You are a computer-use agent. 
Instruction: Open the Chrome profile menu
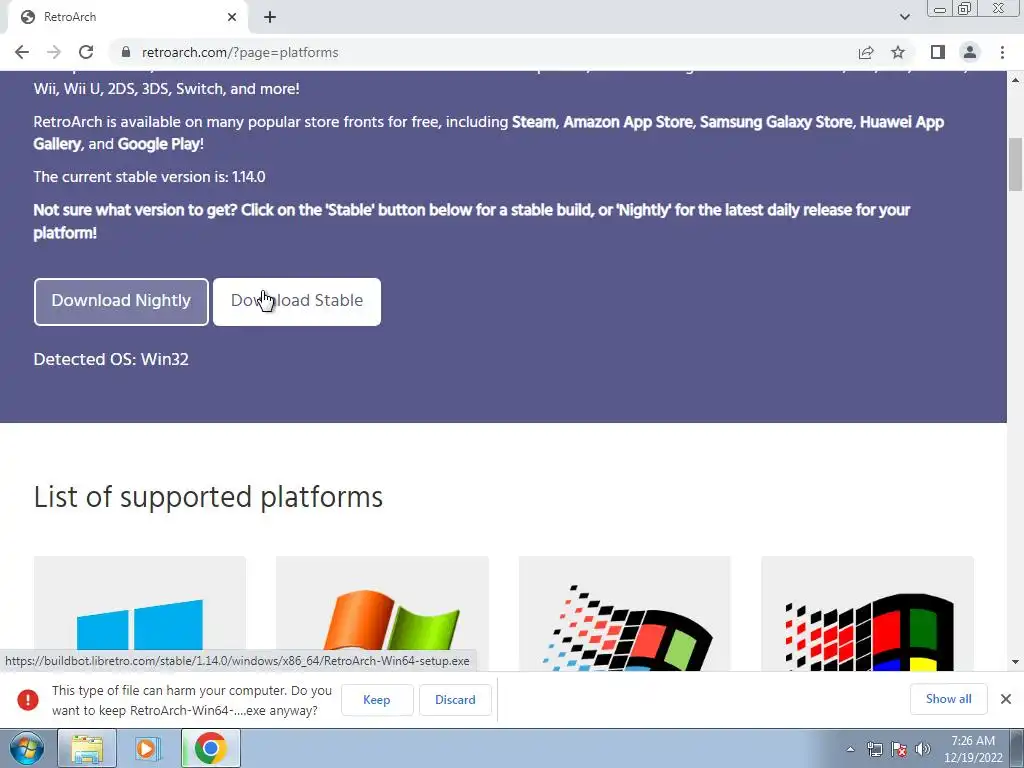coord(970,52)
